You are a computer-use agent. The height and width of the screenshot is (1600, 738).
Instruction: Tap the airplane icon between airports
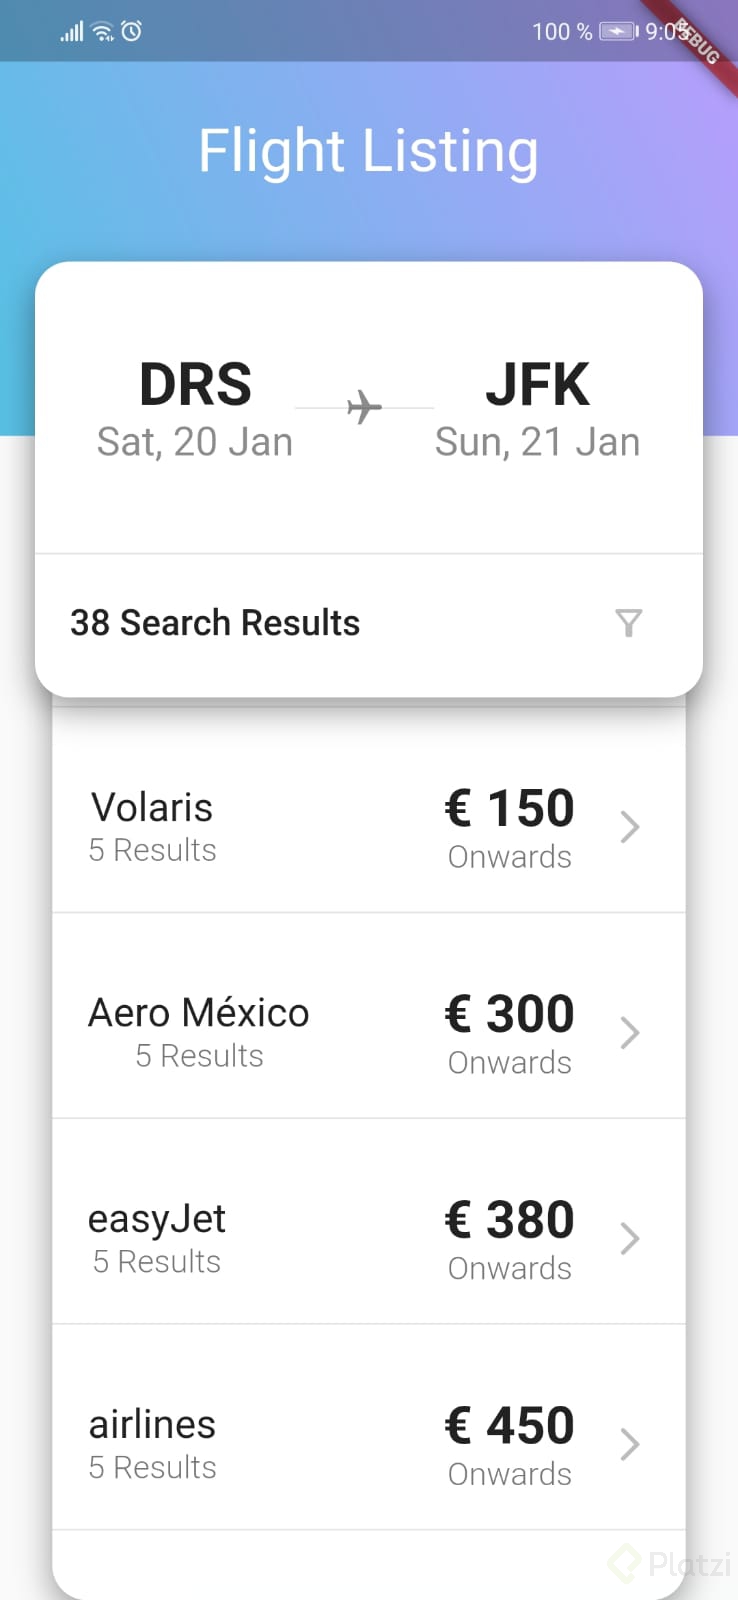tap(365, 408)
